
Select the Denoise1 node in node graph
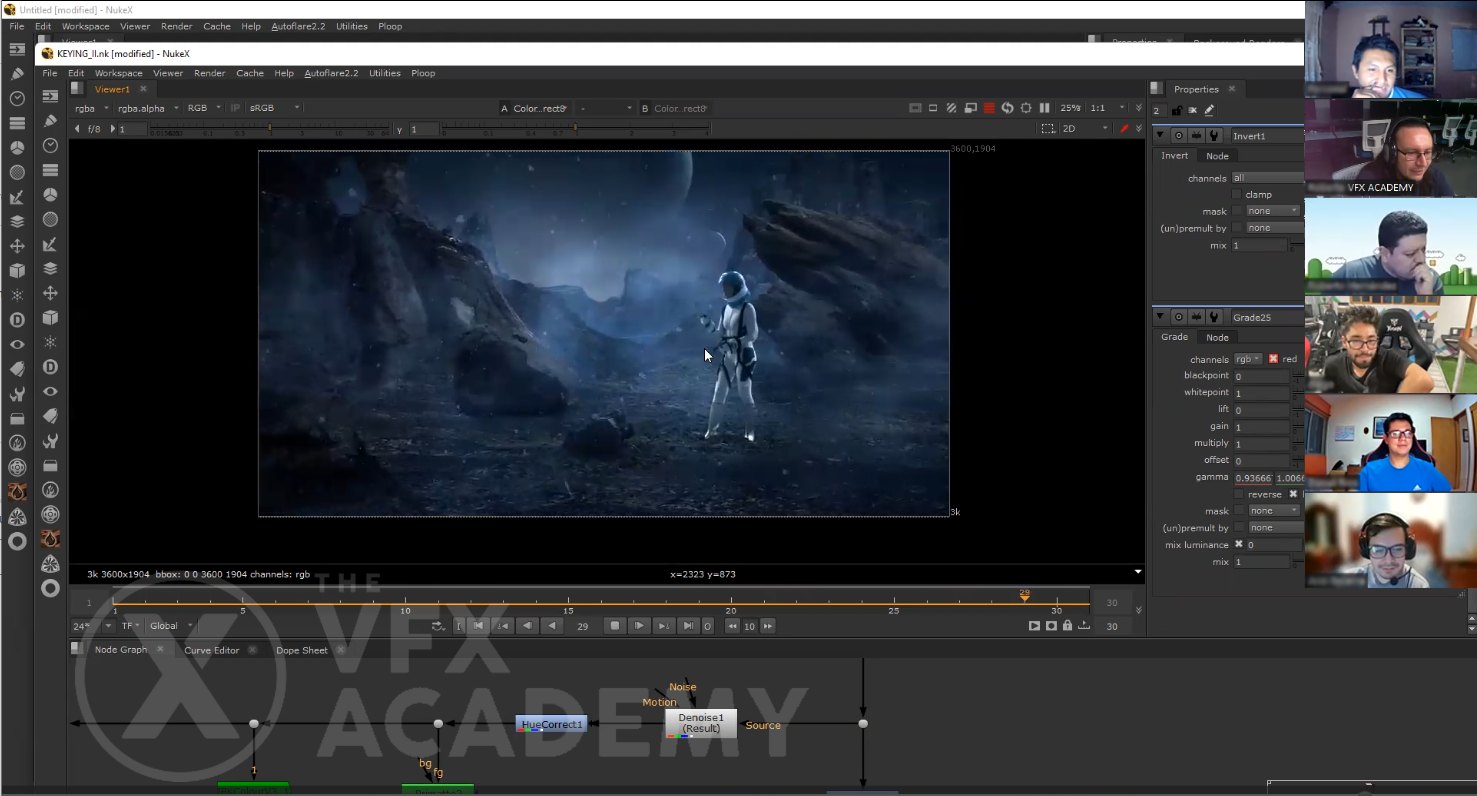point(701,724)
